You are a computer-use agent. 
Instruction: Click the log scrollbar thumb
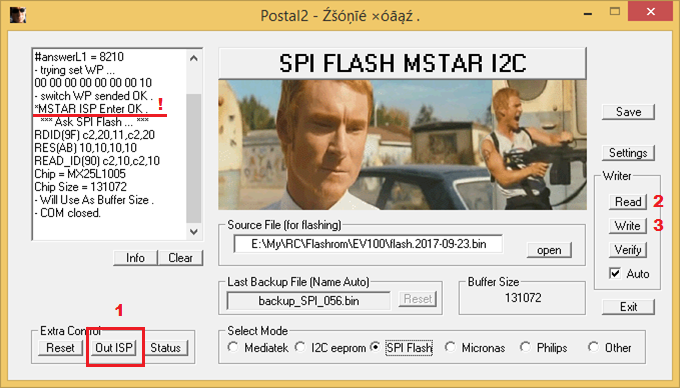point(194,158)
